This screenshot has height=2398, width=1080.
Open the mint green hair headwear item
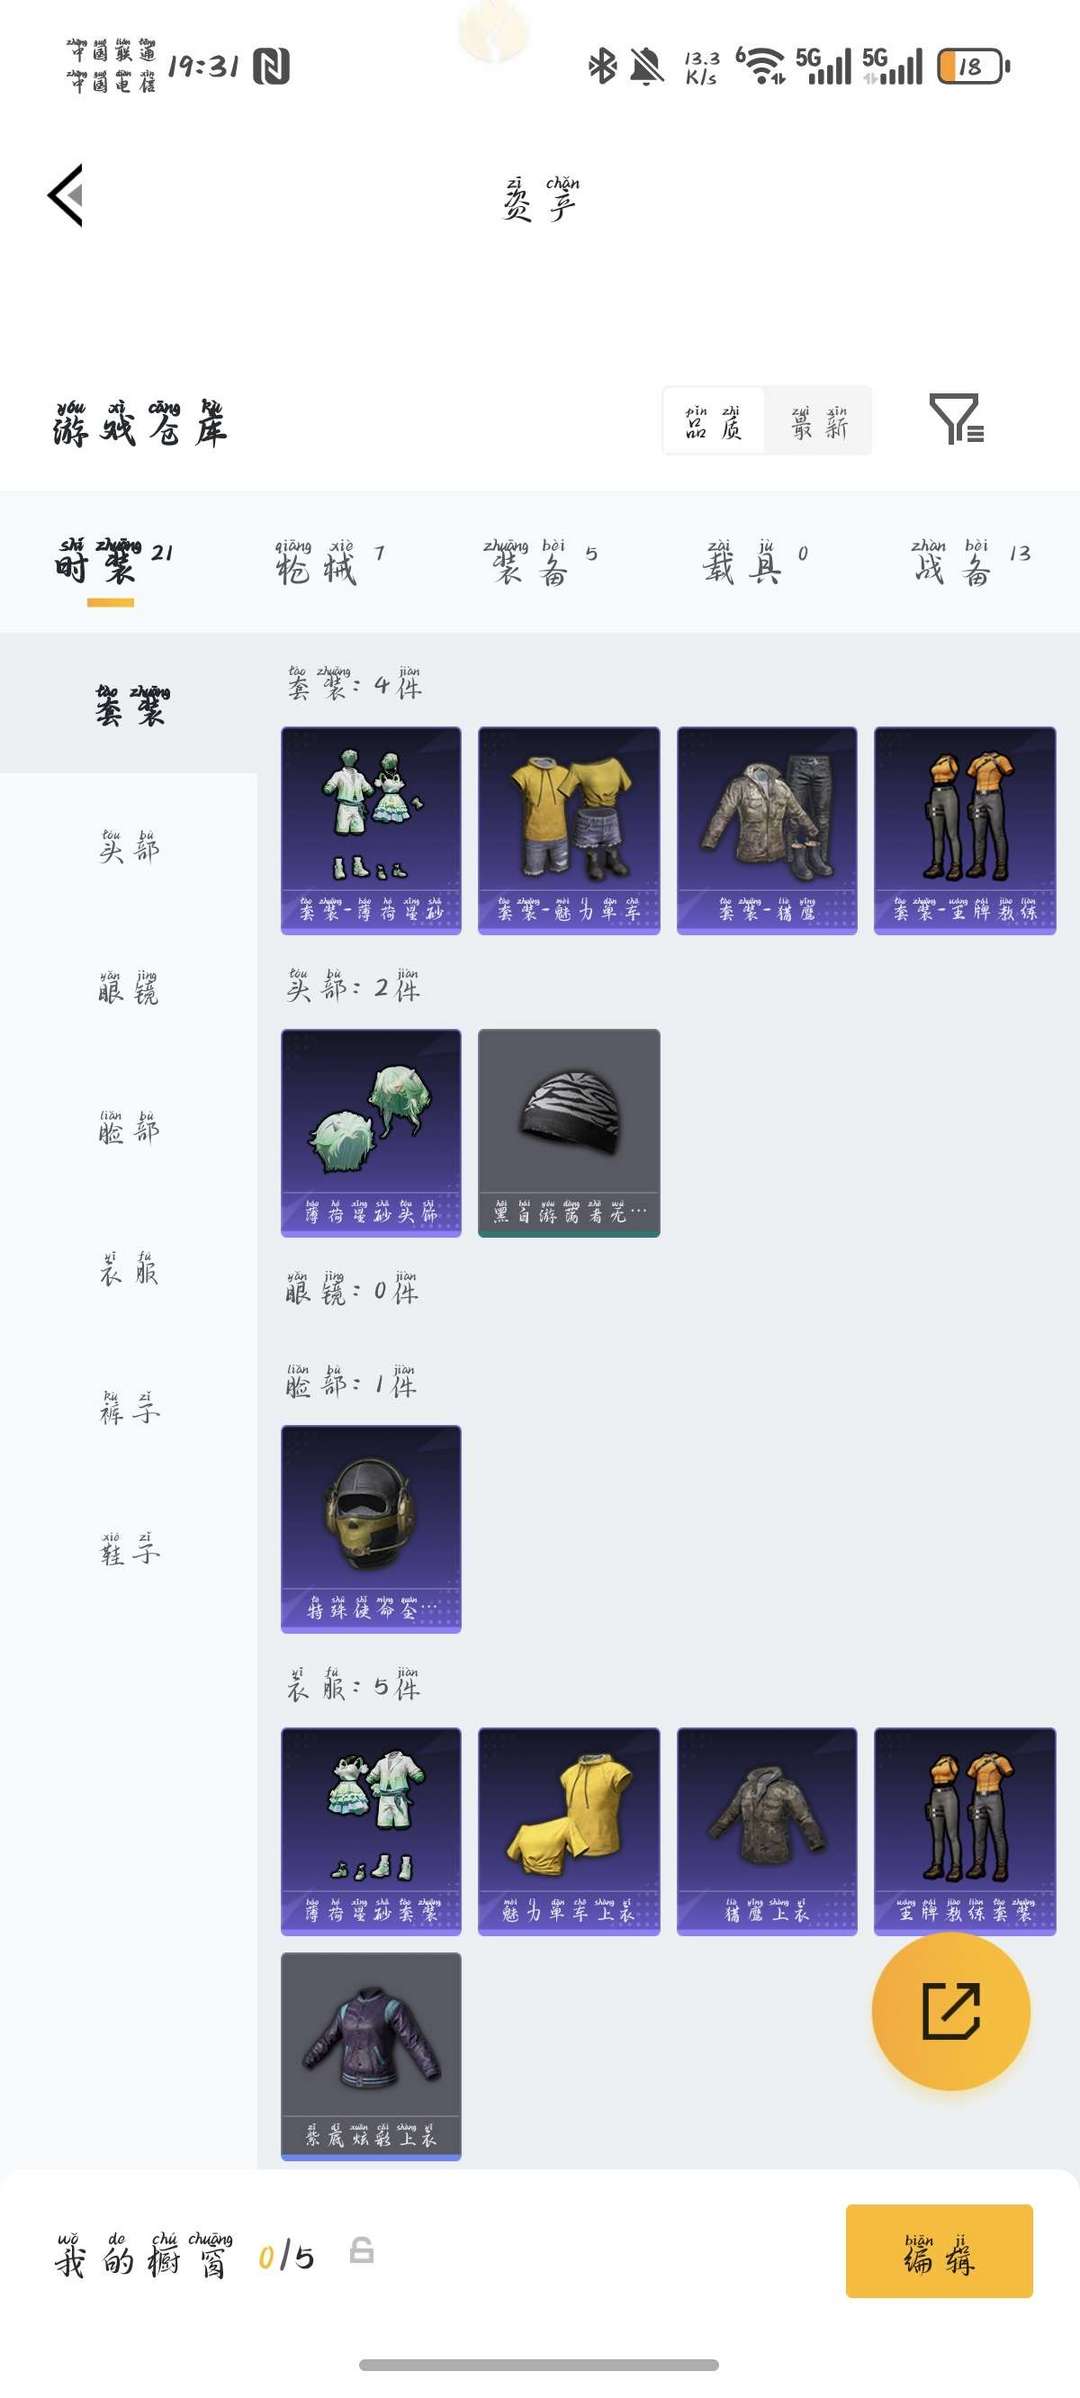tap(371, 1133)
